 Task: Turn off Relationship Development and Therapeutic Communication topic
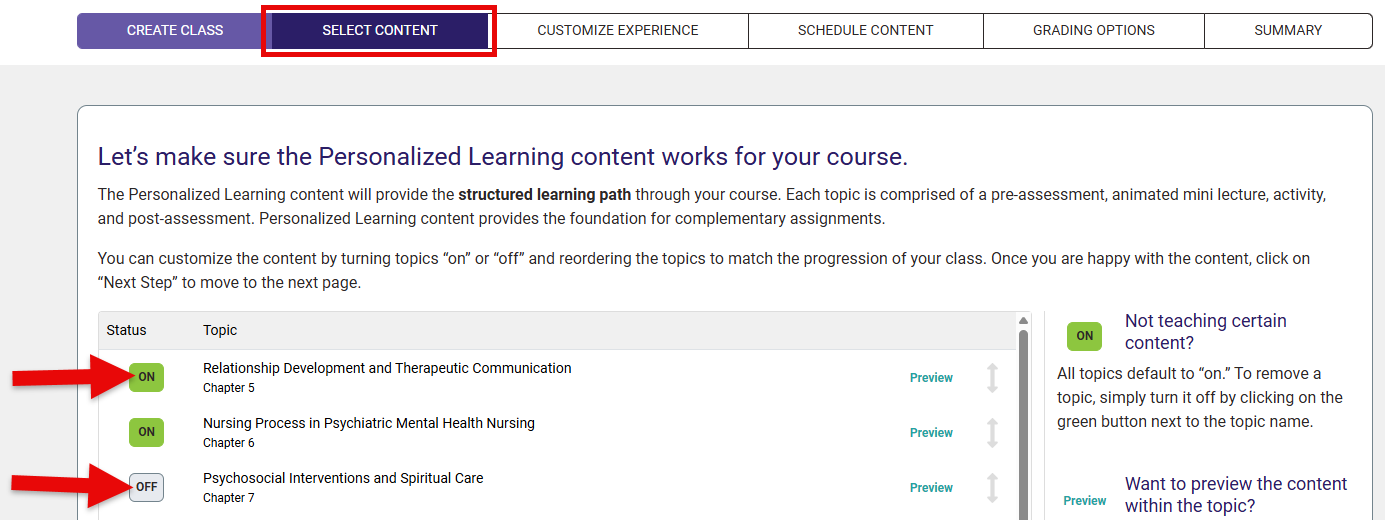pyautogui.click(x=146, y=377)
